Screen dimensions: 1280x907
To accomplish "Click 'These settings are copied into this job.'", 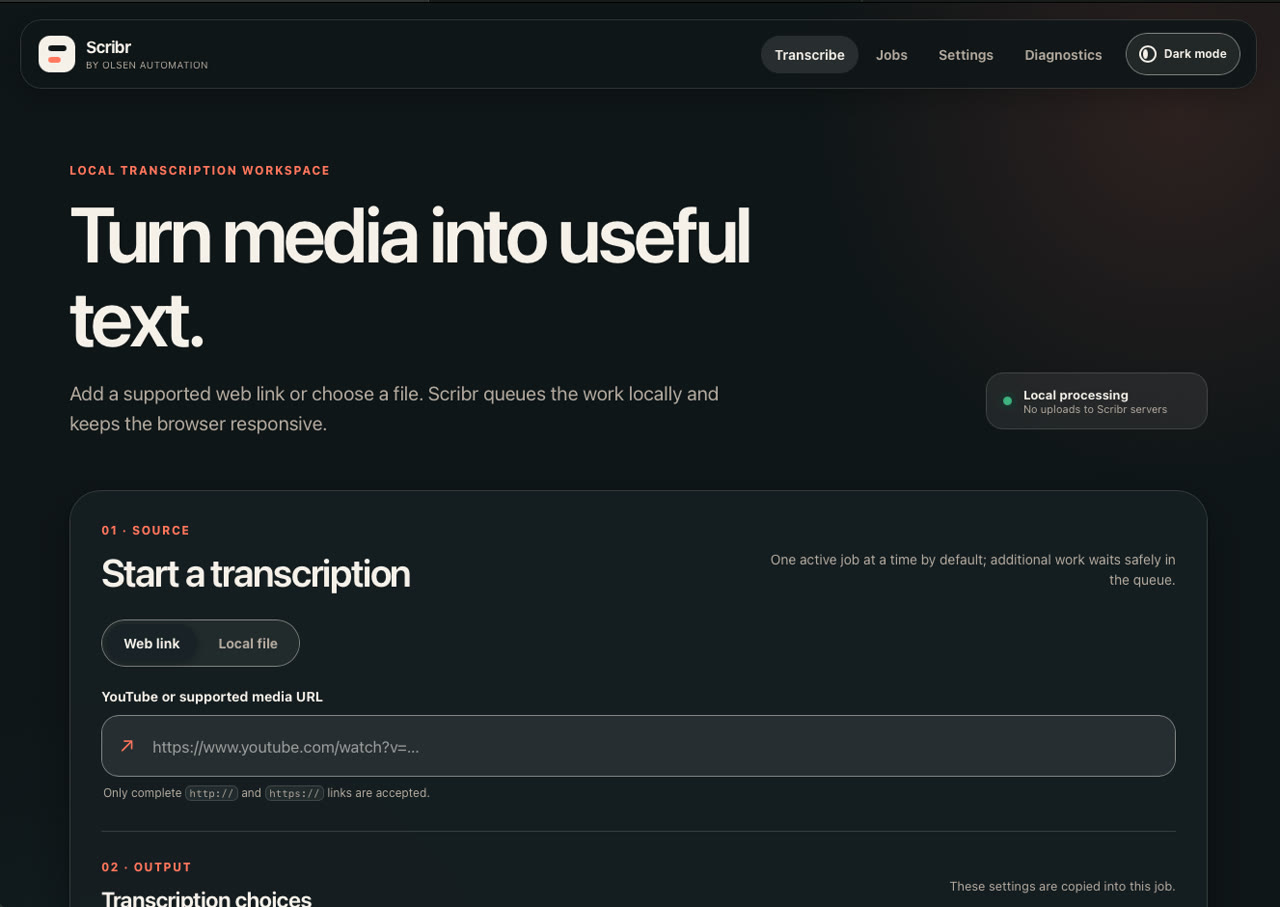I will pos(1062,887).
